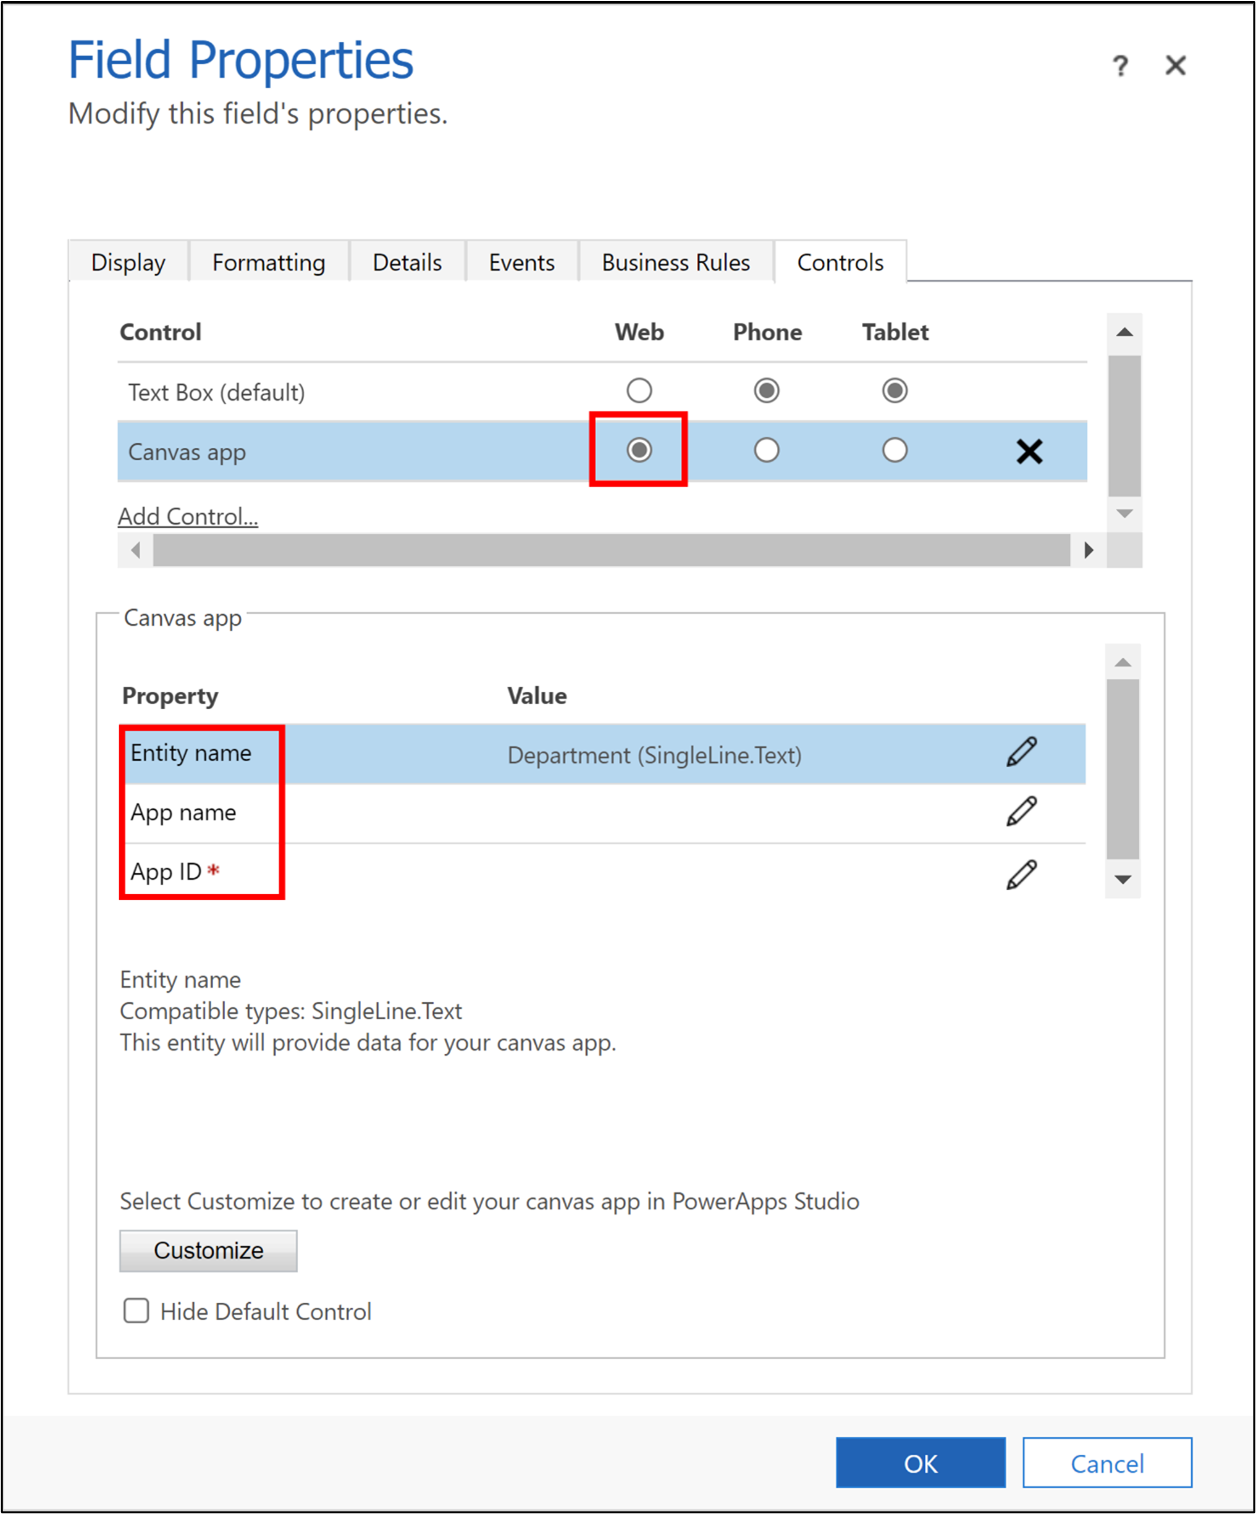Click the up arrow on control list scrollbar
The height and width of the screenshot is (1514, 1256).
pos(1125,330)
